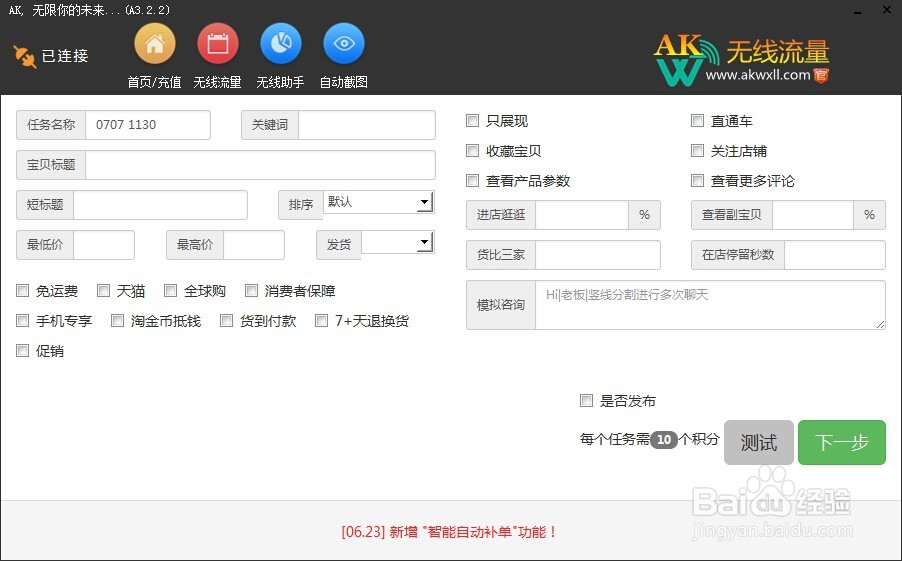Close the AK window

pos(886,10)
